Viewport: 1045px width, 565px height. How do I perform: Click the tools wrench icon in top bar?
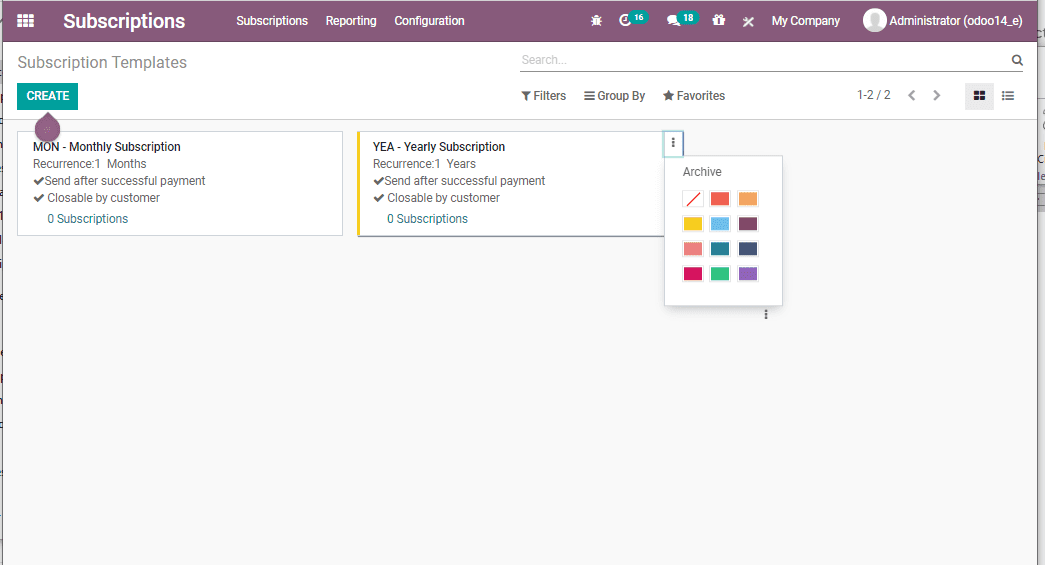(748, 21)
